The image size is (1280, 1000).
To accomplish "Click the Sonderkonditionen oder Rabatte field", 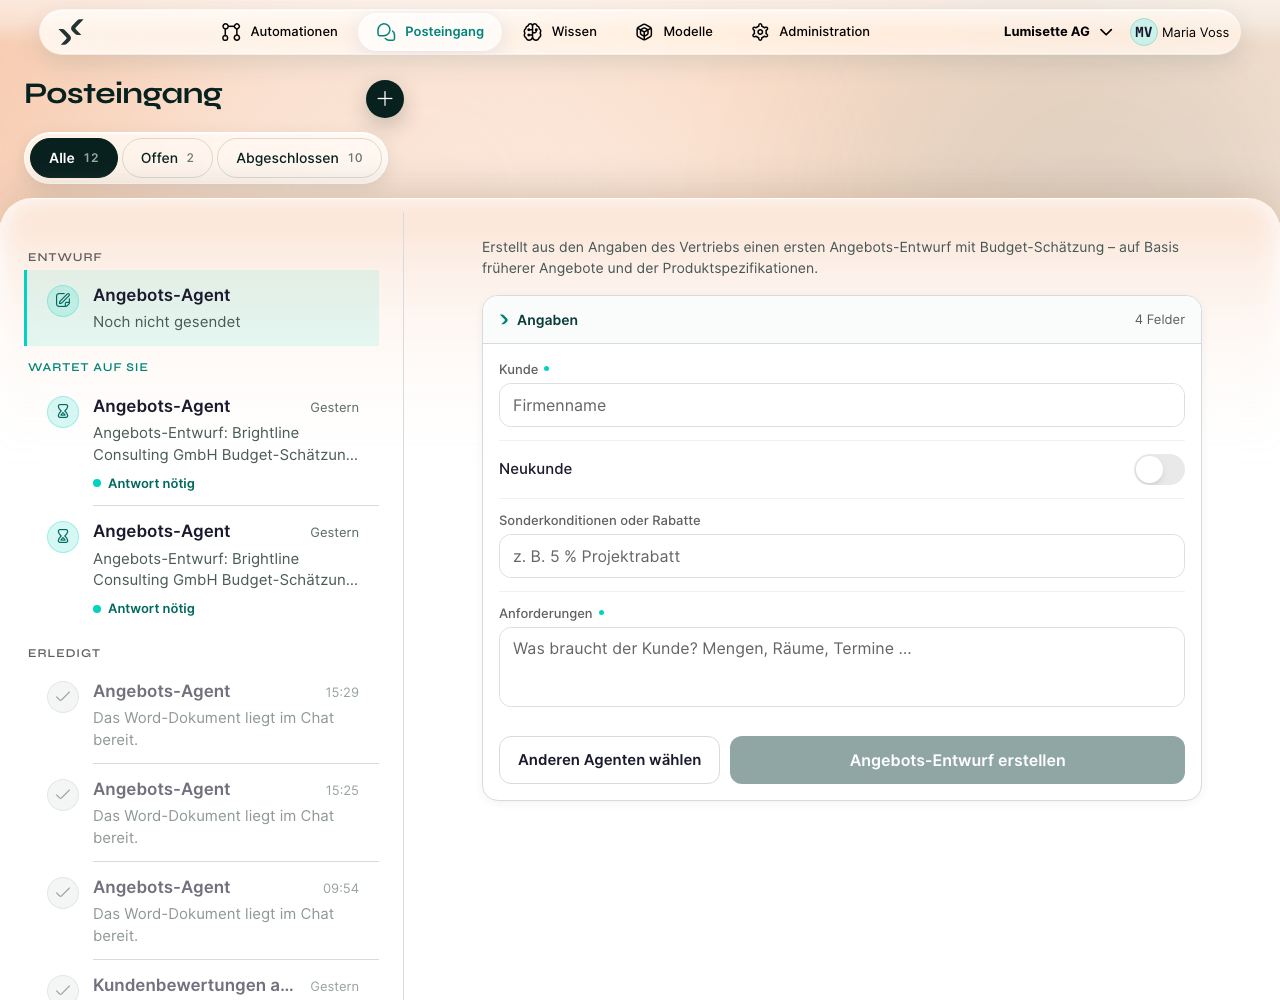I will 842,556.
